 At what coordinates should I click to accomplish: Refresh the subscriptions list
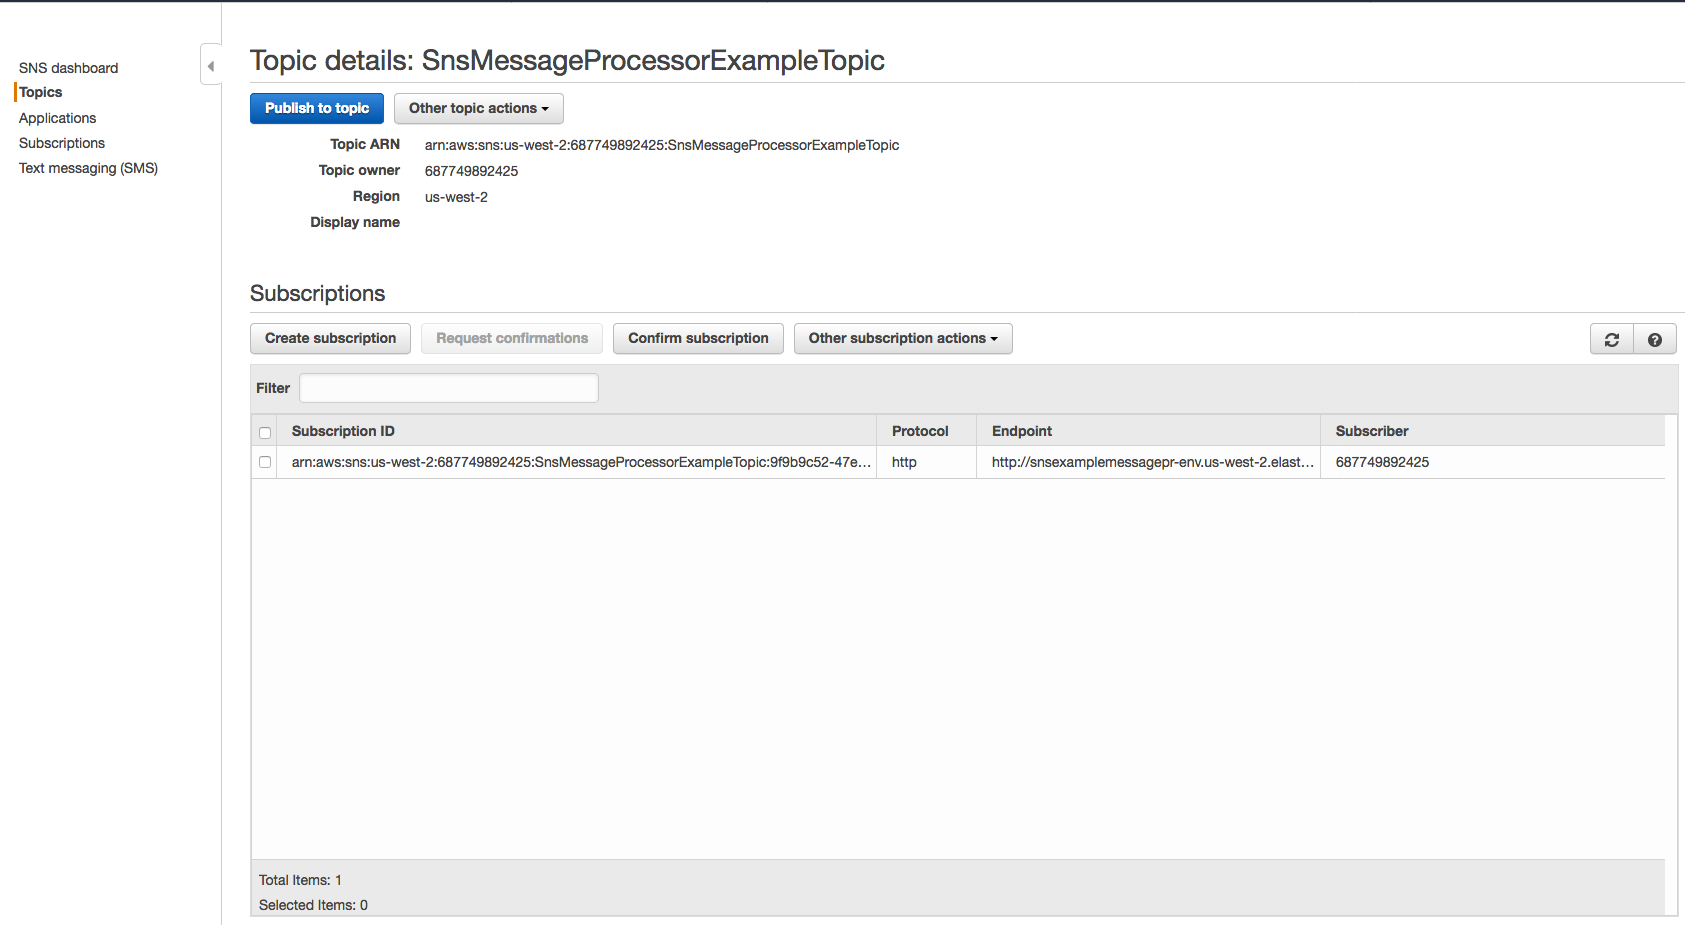click(x=1612, y=339)
